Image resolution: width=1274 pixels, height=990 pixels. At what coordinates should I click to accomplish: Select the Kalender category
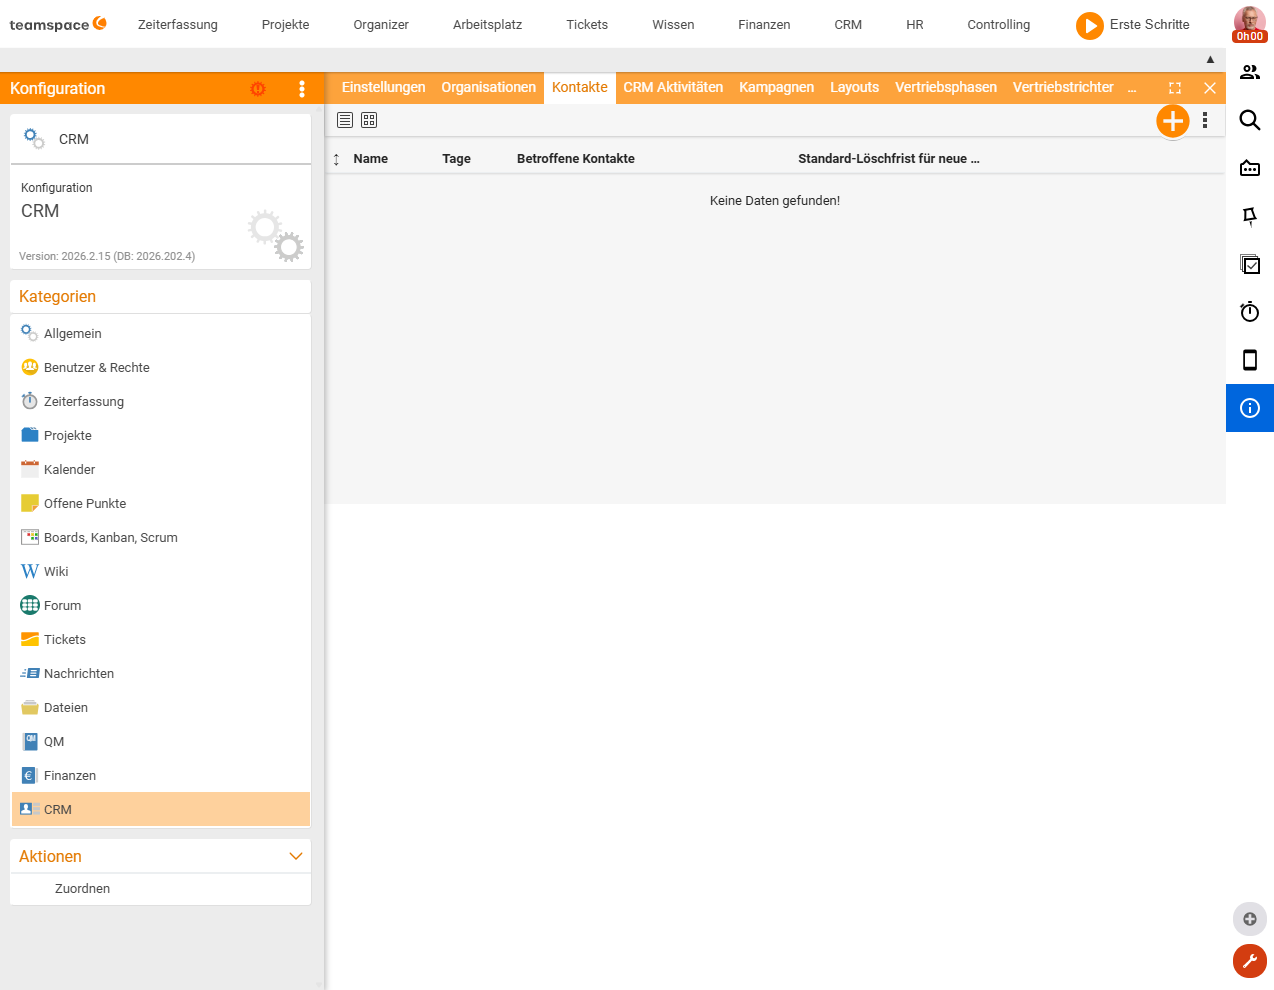161,470
